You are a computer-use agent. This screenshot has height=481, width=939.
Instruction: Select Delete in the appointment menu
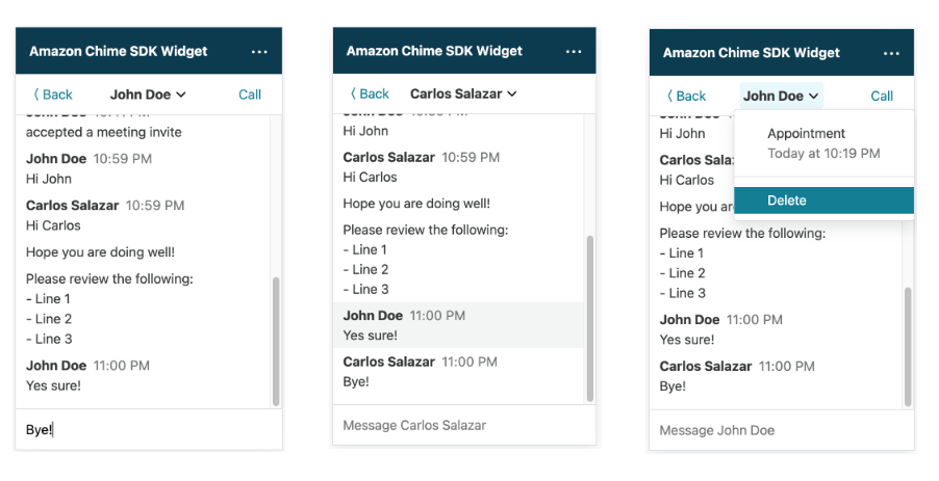pos(824,201)
